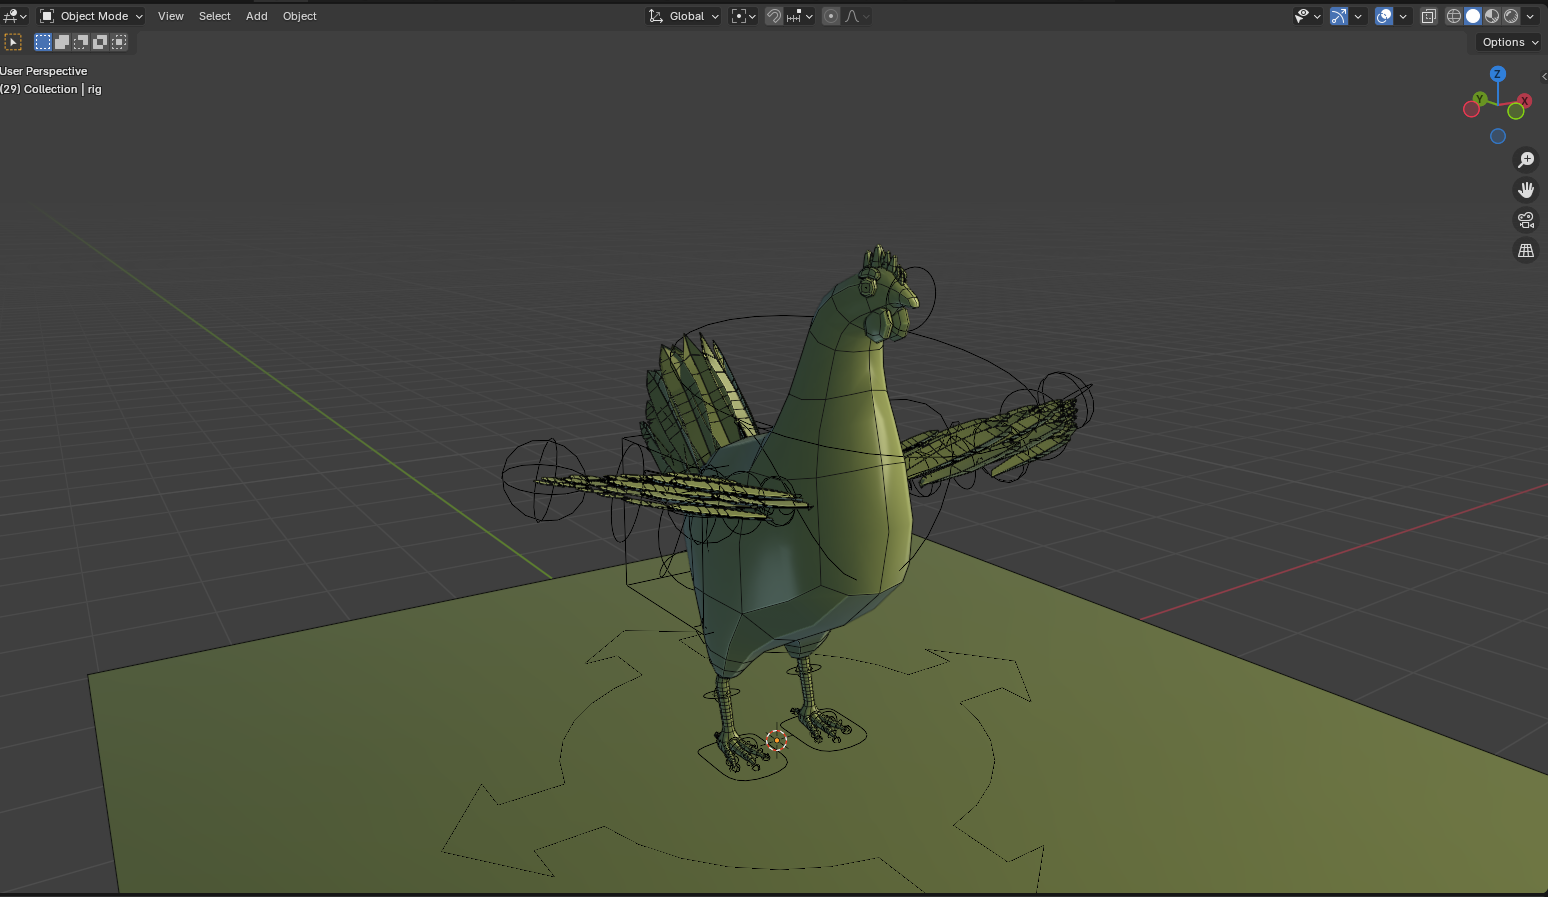1548x897 pixels.
Task: Click the '(29) Collection | rig' label
Action: (x=51, y=89)
